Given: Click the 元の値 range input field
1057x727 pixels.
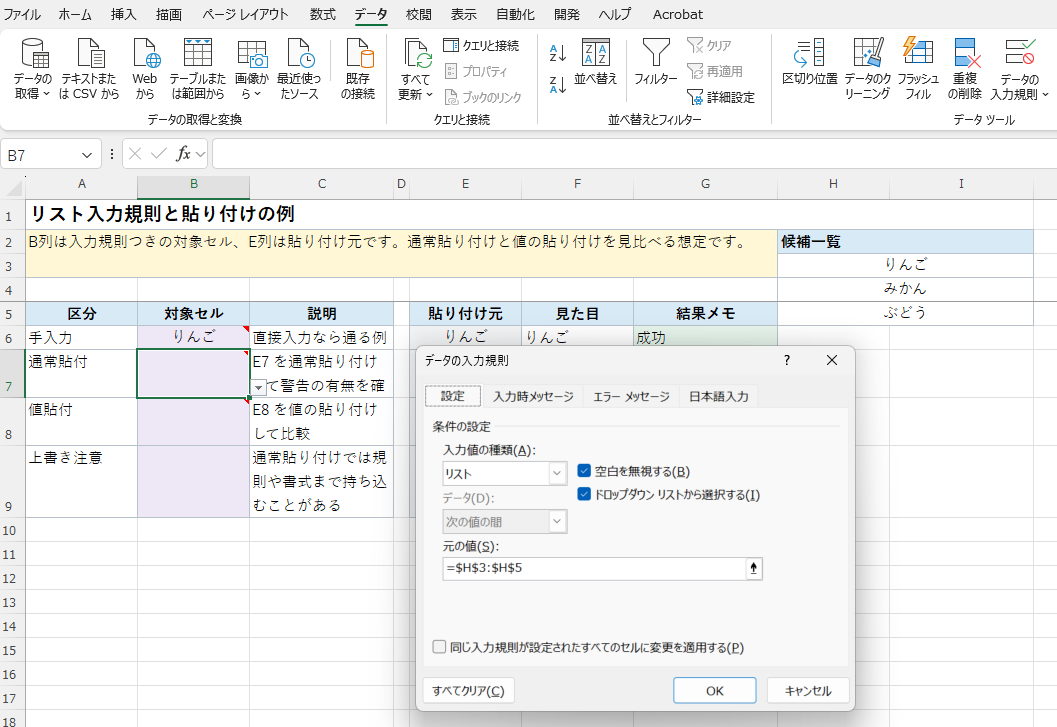Looking at the screenshot, I should click(590, 567).
